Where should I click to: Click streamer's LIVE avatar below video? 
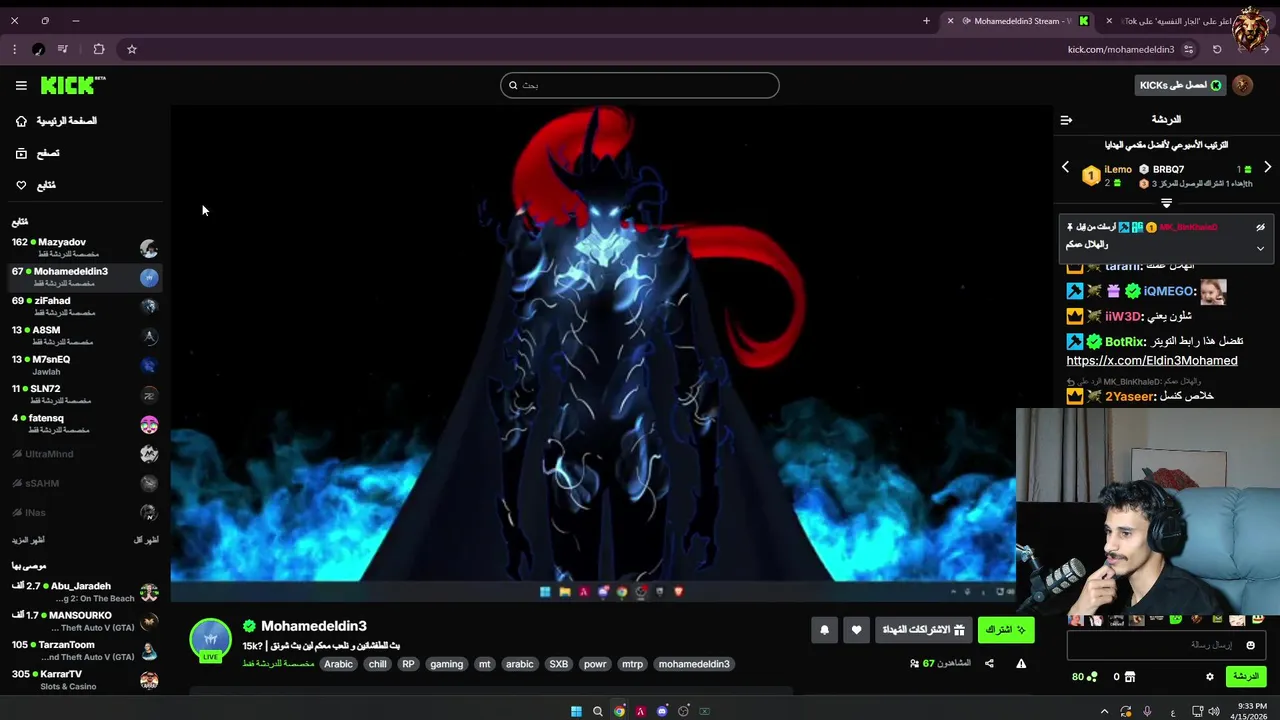[210, 641]
